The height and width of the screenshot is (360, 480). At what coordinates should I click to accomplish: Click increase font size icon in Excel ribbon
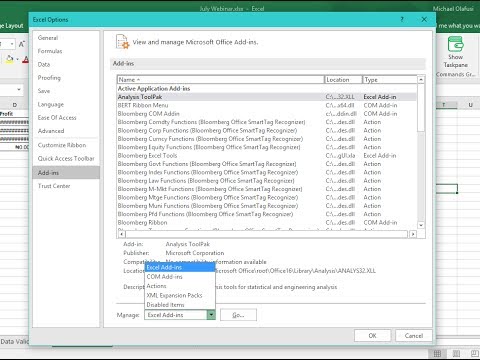tap(22, 44)
